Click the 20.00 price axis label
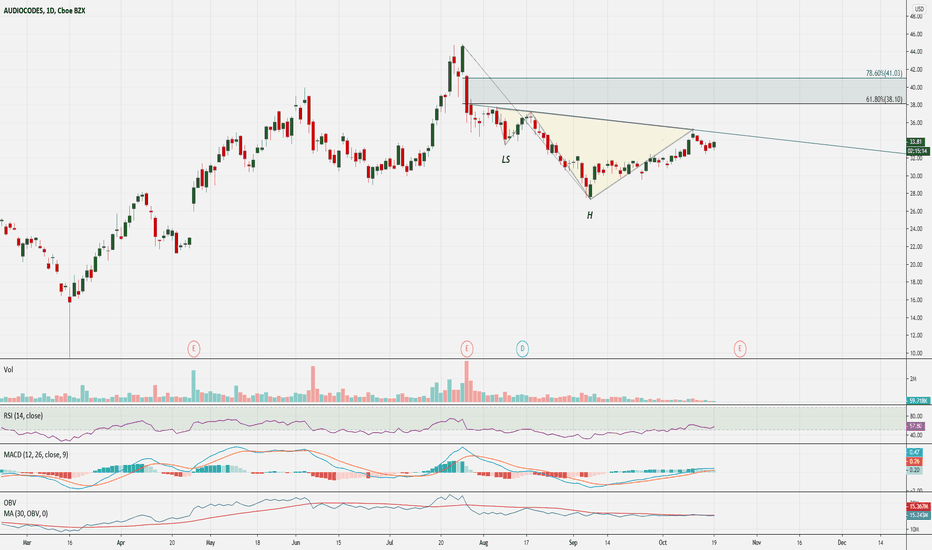The width and height of the screenshot is (932, 550). click(916, 265)
